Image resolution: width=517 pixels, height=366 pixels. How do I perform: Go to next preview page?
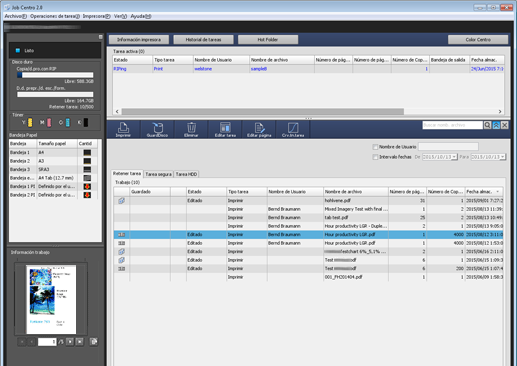tap(70, 342)
